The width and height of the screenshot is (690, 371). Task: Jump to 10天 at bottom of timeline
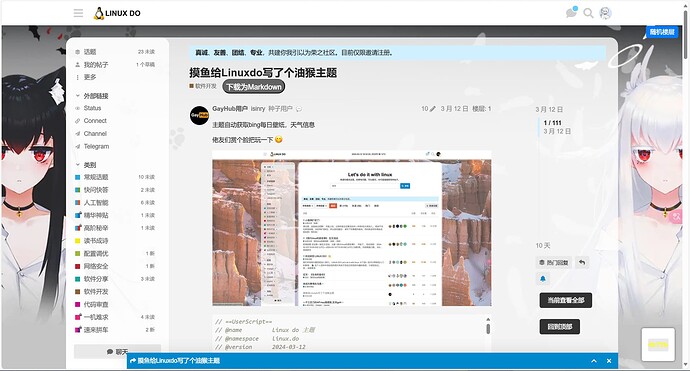tap(543, 246)
